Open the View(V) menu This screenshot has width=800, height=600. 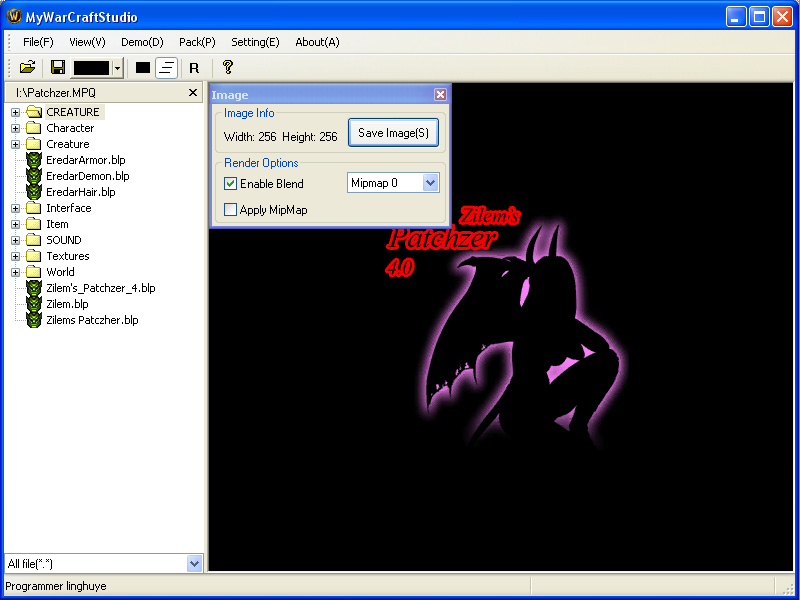[87, 42]
